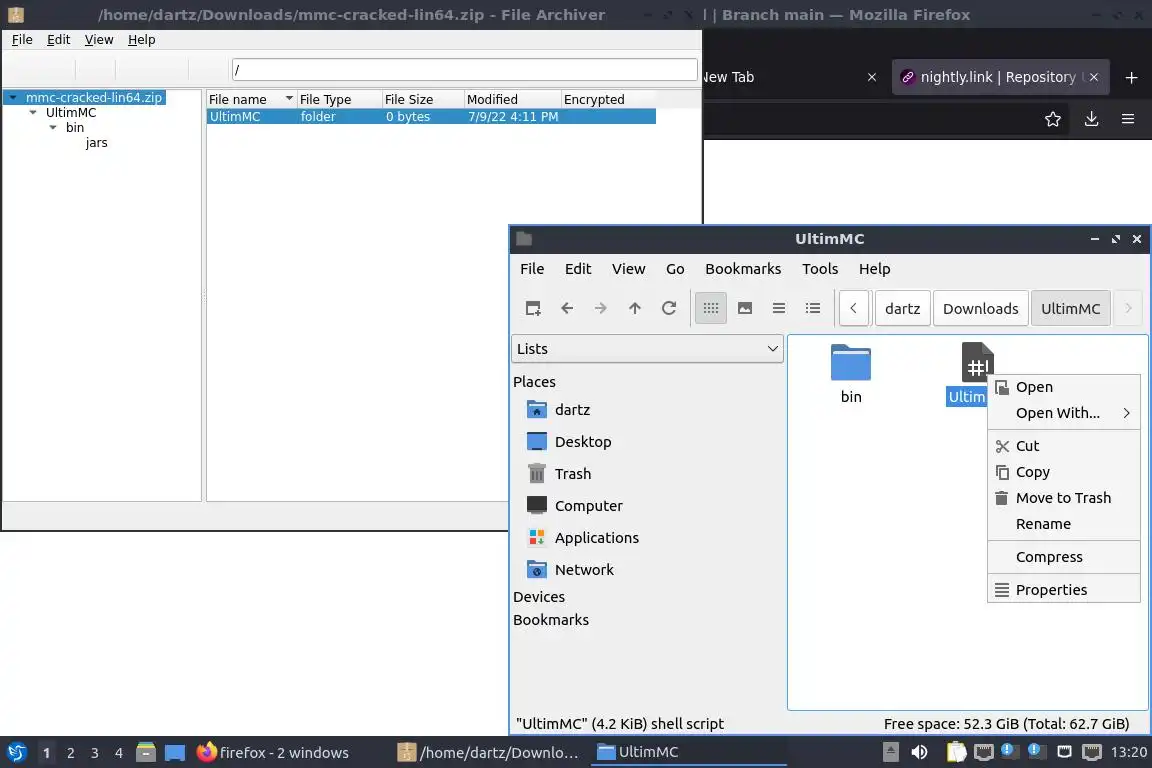Open the Edit menu in File Archiver

point(58,40)
